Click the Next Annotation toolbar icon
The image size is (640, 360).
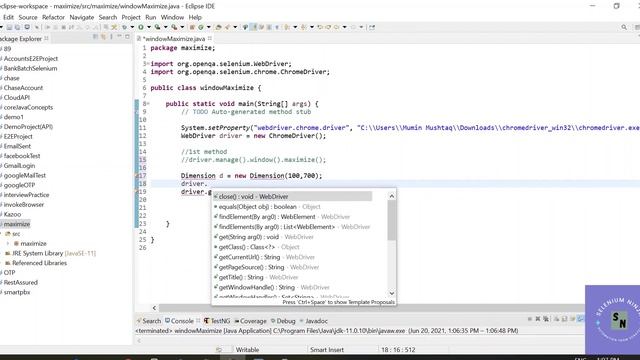pyautogui.click(x=287, y=27)
